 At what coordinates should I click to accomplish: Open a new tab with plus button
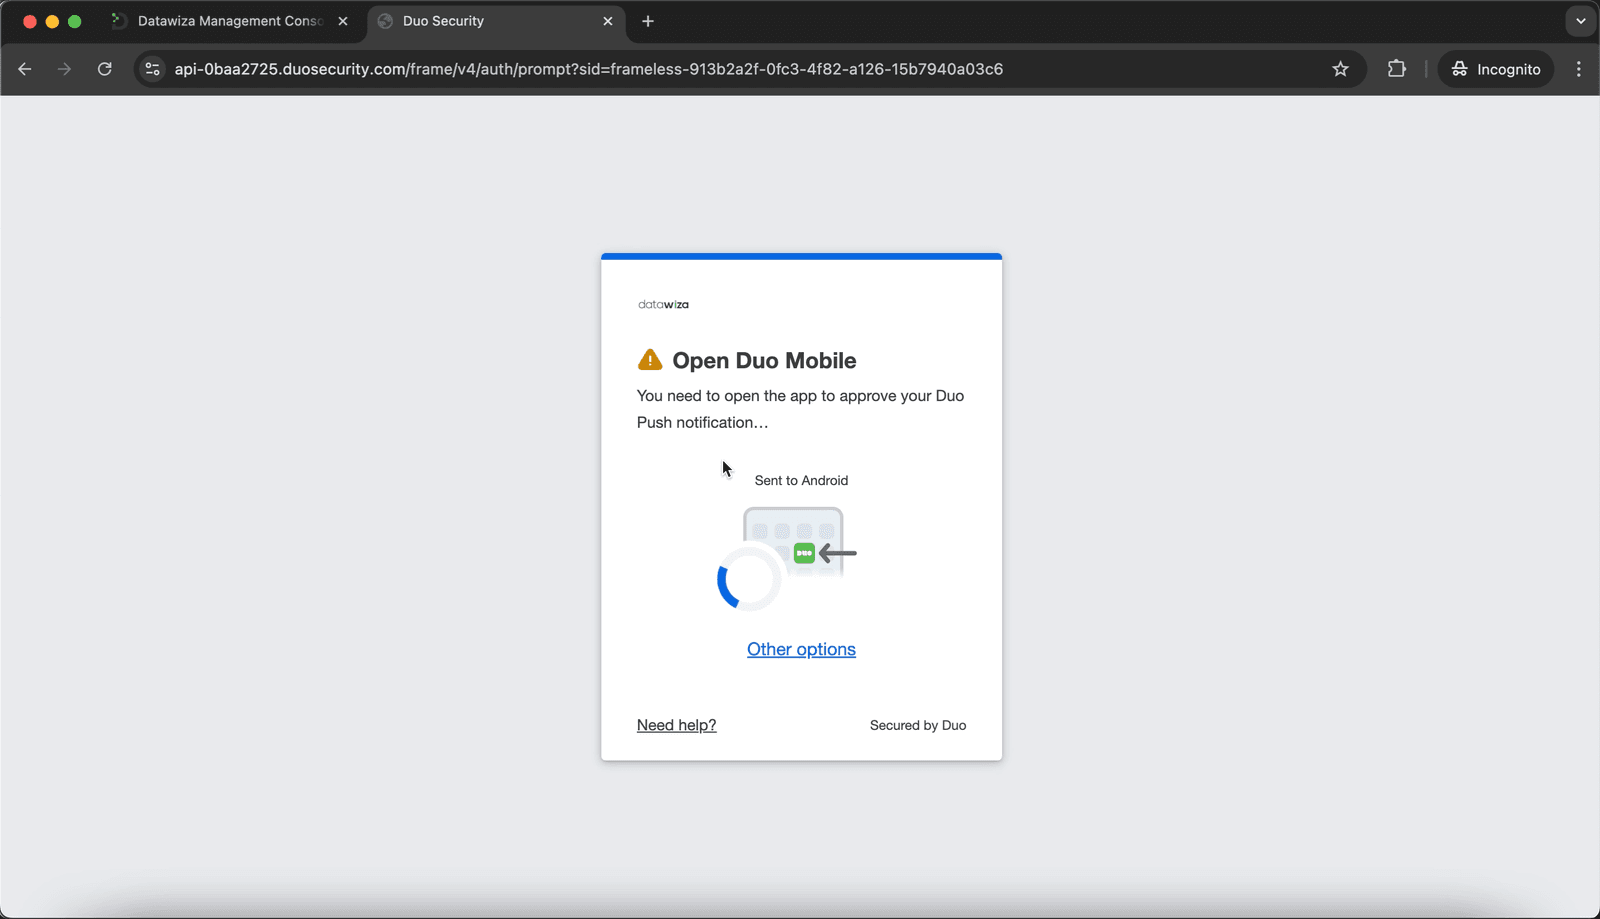click(648, 21)
